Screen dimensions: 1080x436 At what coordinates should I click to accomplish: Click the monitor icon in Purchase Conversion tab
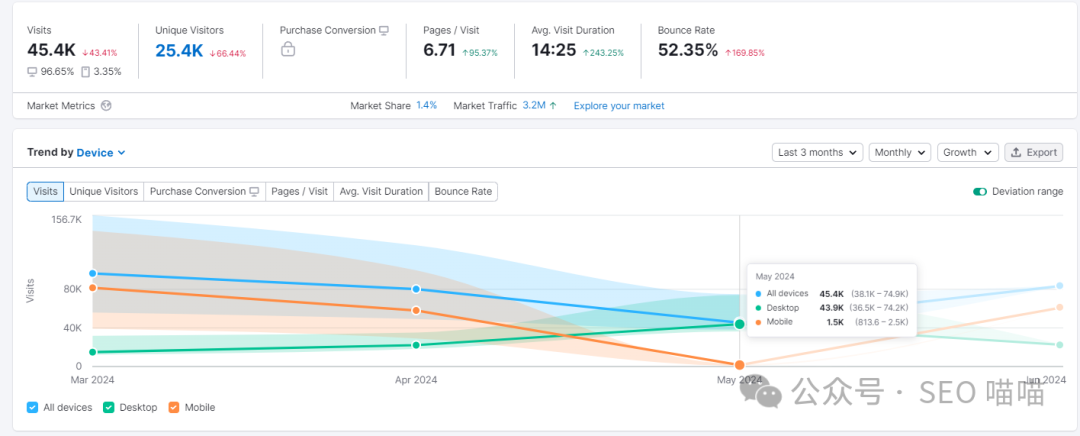point(255,192)
